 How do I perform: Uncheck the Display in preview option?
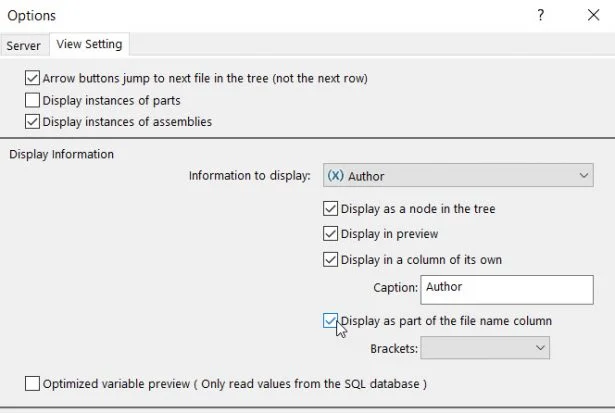pyautogui.click(x=331, y=234)
